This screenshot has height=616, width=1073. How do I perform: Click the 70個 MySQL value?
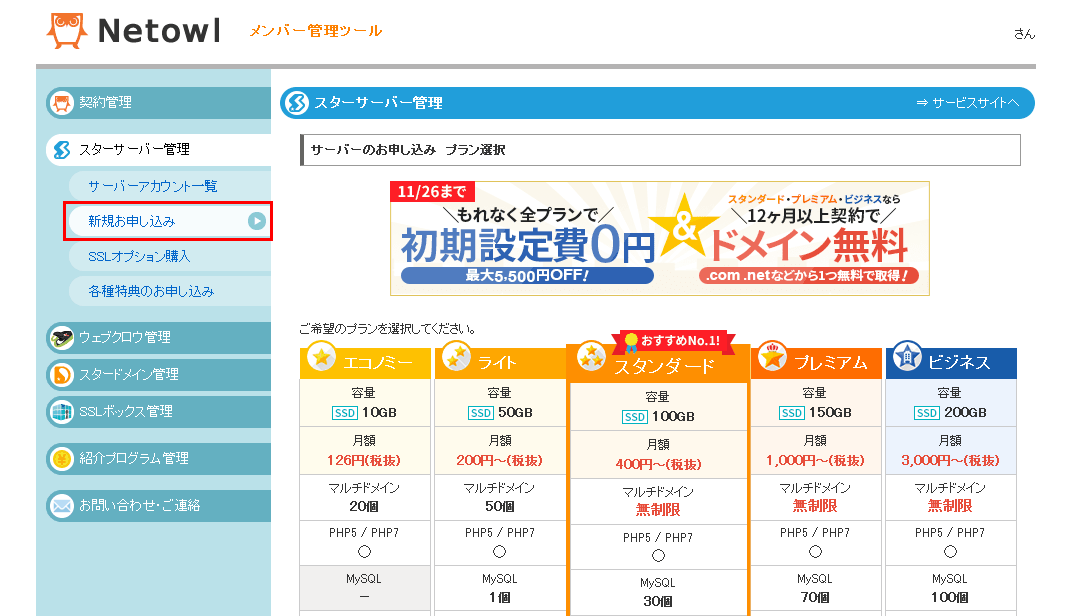click(x=815, y=598)
